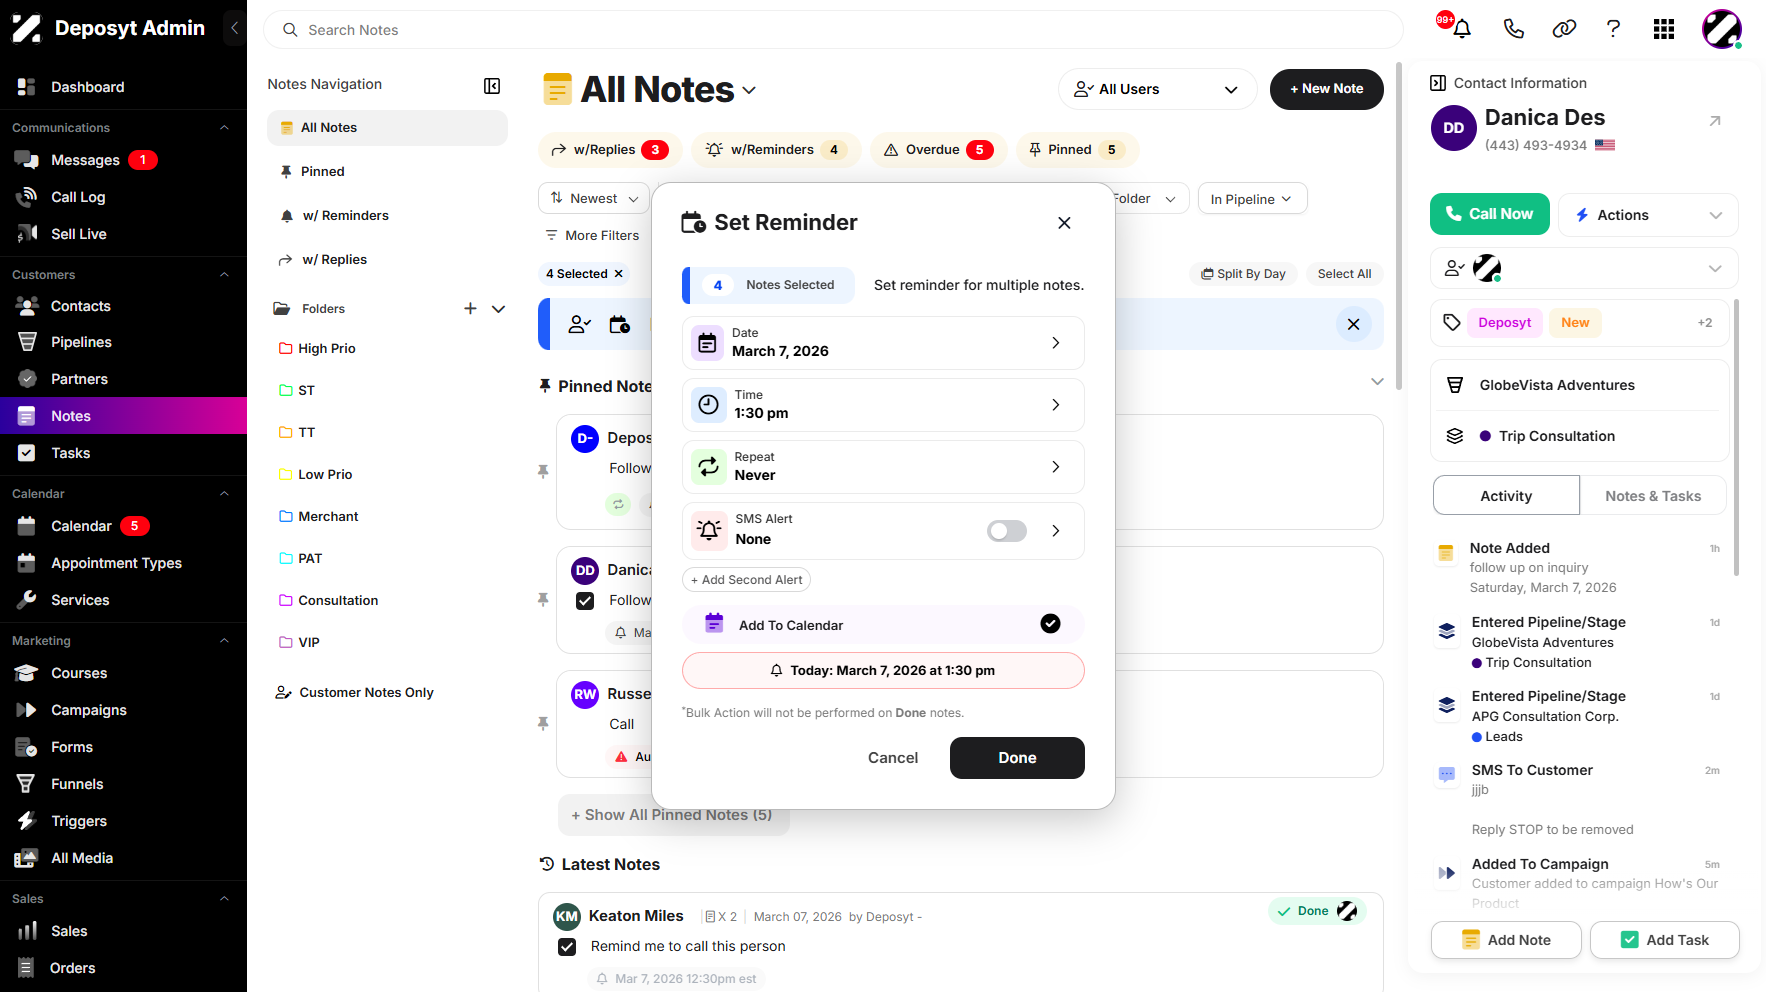Click the assign user icon in bulk bar
This screenshot has width=1766, height=992.
click(x=579, y=324)
